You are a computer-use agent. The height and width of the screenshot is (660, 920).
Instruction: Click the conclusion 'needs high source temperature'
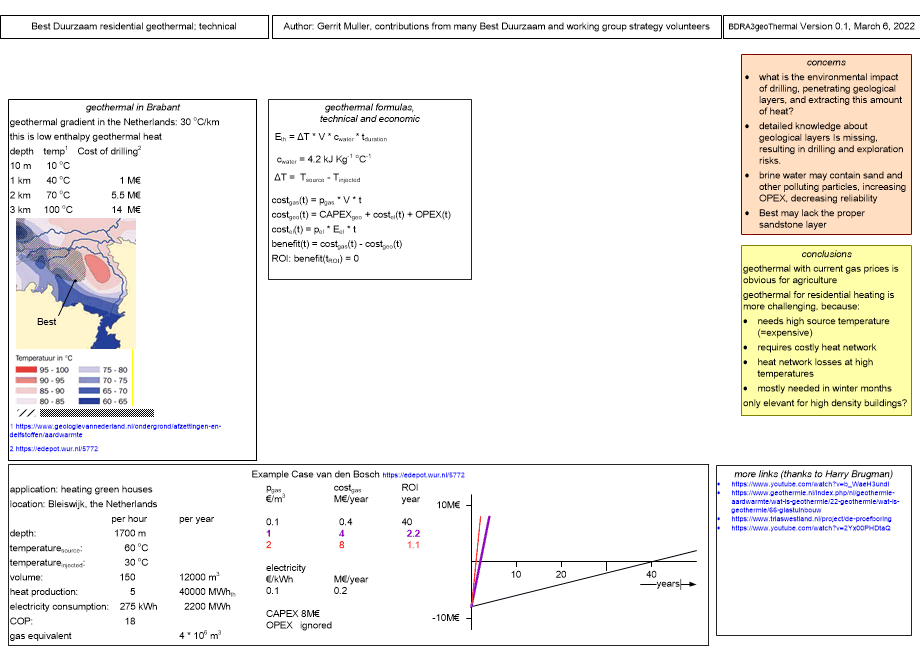(x=823, y=327)
